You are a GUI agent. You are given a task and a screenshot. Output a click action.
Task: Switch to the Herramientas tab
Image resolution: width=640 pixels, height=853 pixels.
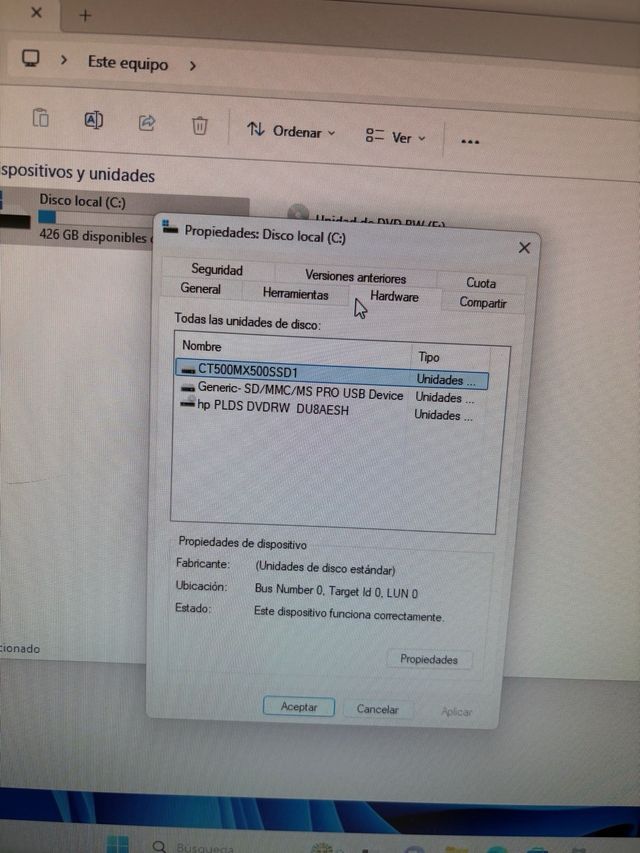pyautogui.click(x=296, y=294)
